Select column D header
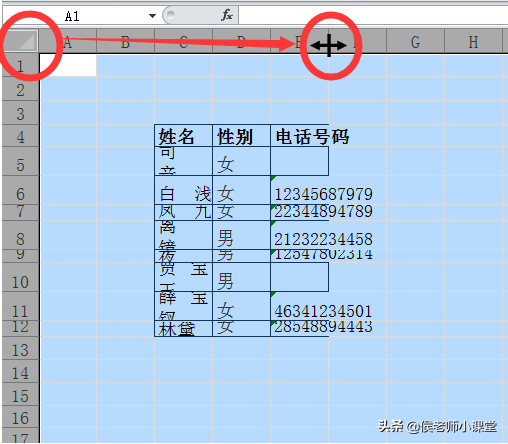The image size is (508, 444). pos(242,41)
